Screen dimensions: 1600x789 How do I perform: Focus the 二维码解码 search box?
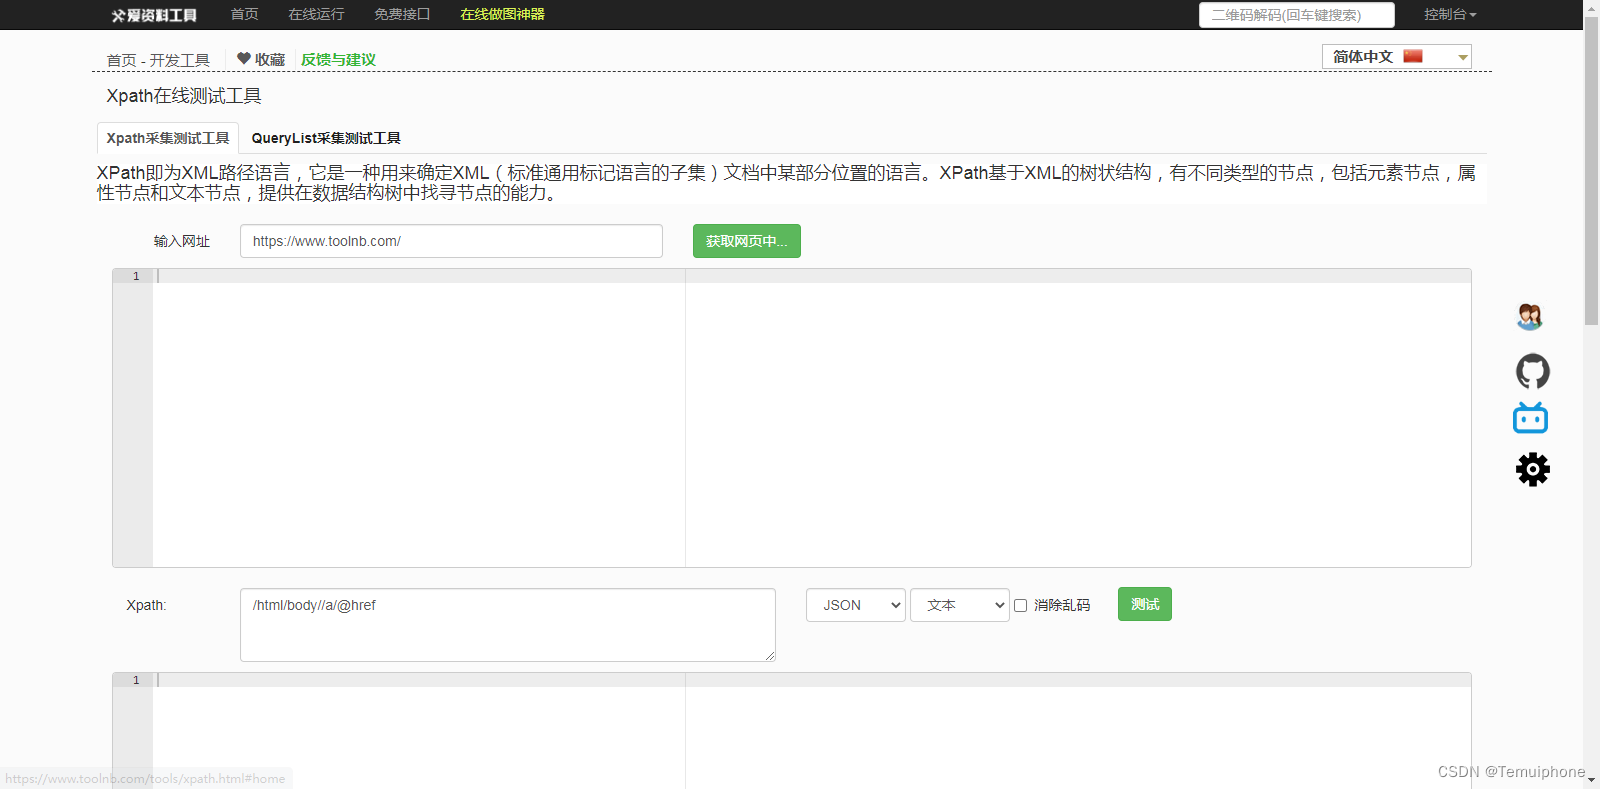[x=1297, y=15]
